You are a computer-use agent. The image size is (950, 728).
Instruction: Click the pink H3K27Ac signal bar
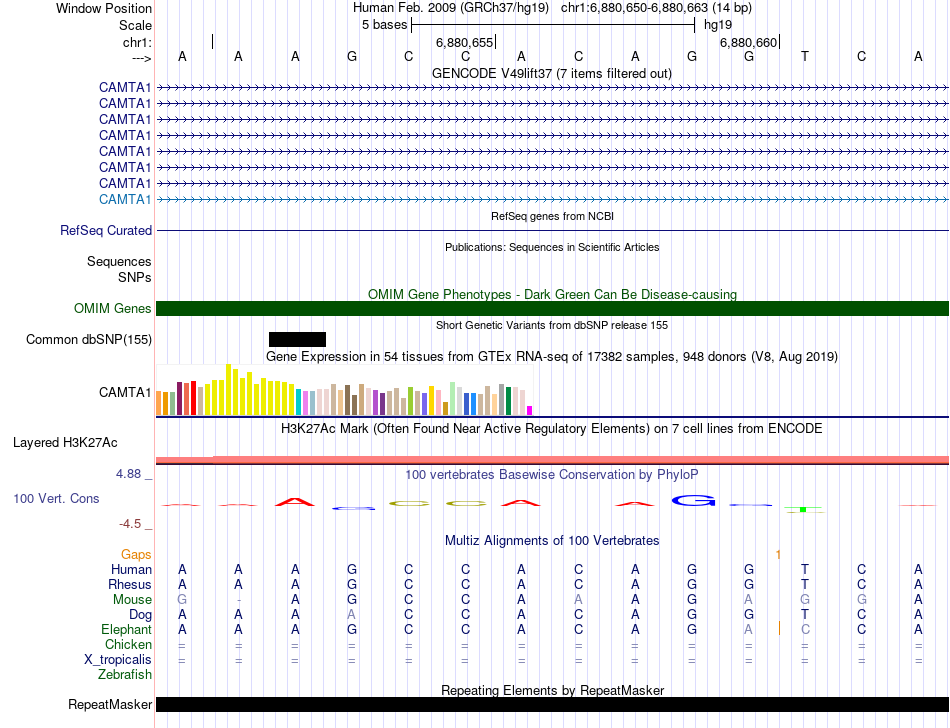(552, 459)
